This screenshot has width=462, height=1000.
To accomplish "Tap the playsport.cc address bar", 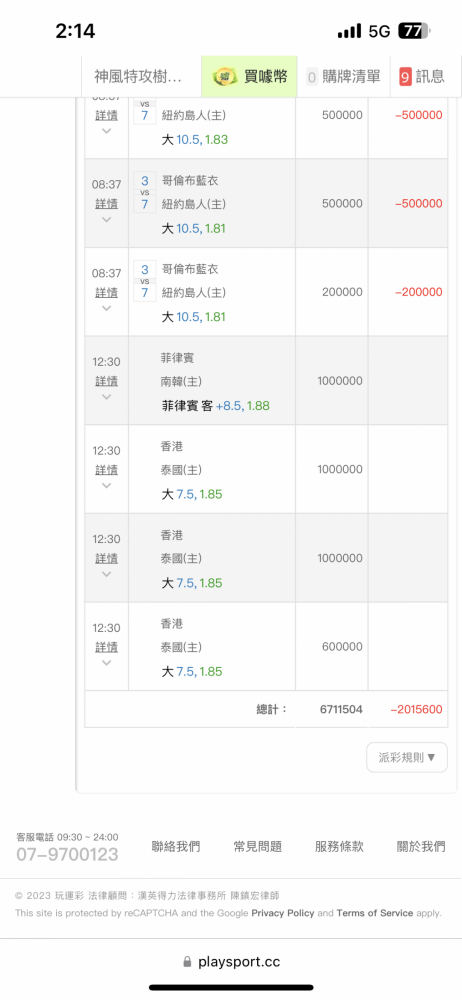I will [x=231, y=961].
